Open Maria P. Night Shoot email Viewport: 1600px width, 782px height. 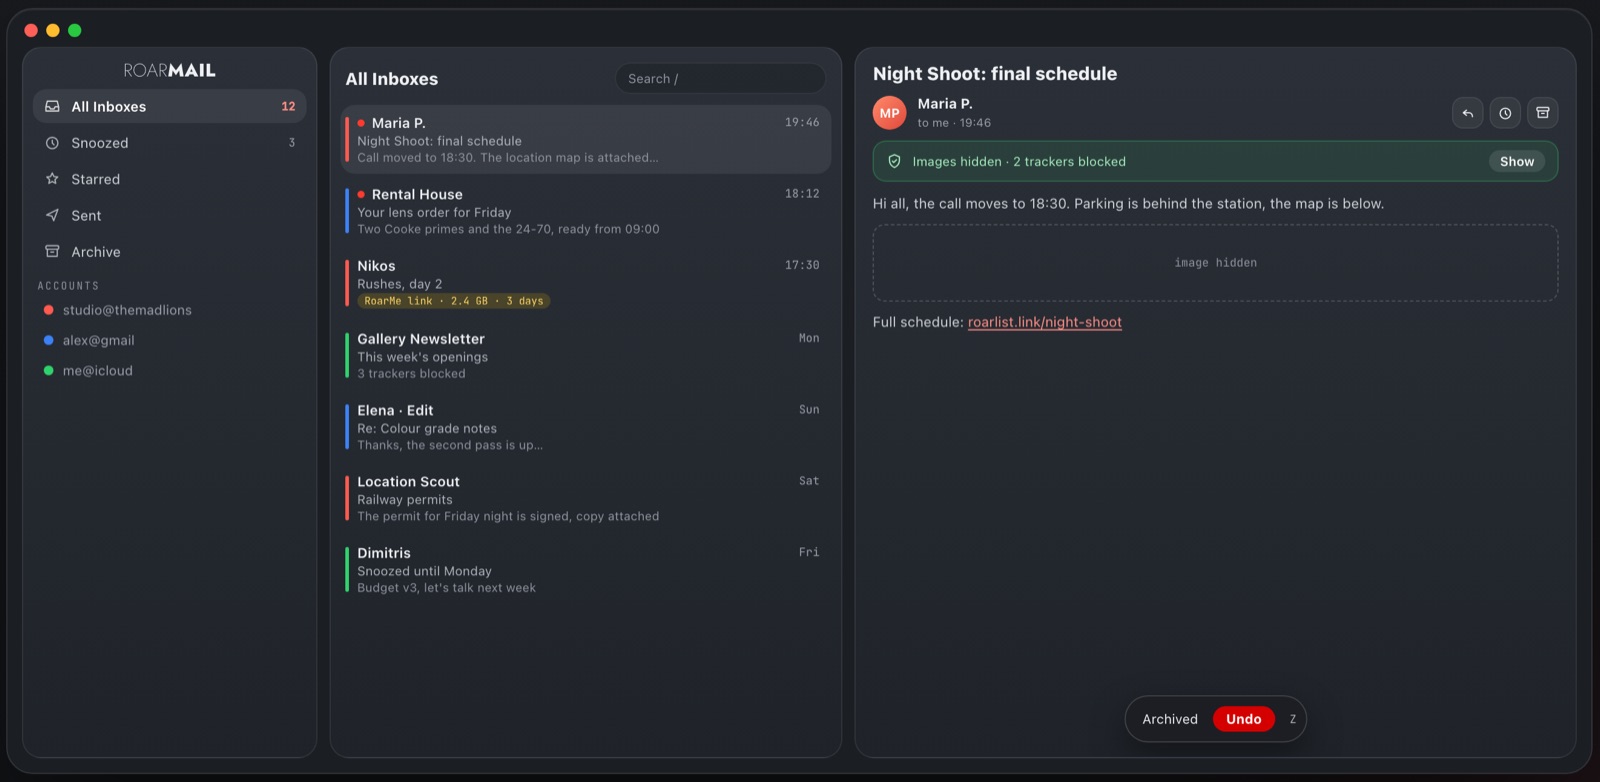coord(586,140)
